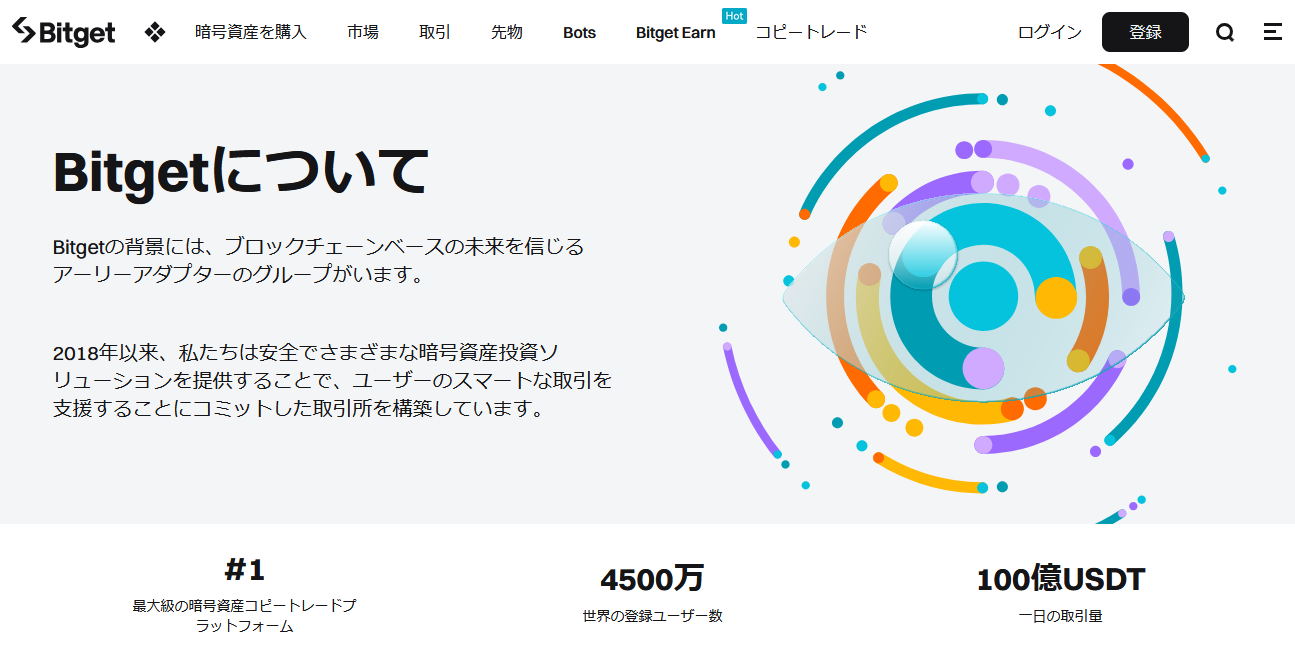Open the 取引 menu
The image size is (1295, 659).
click(433, 32)
